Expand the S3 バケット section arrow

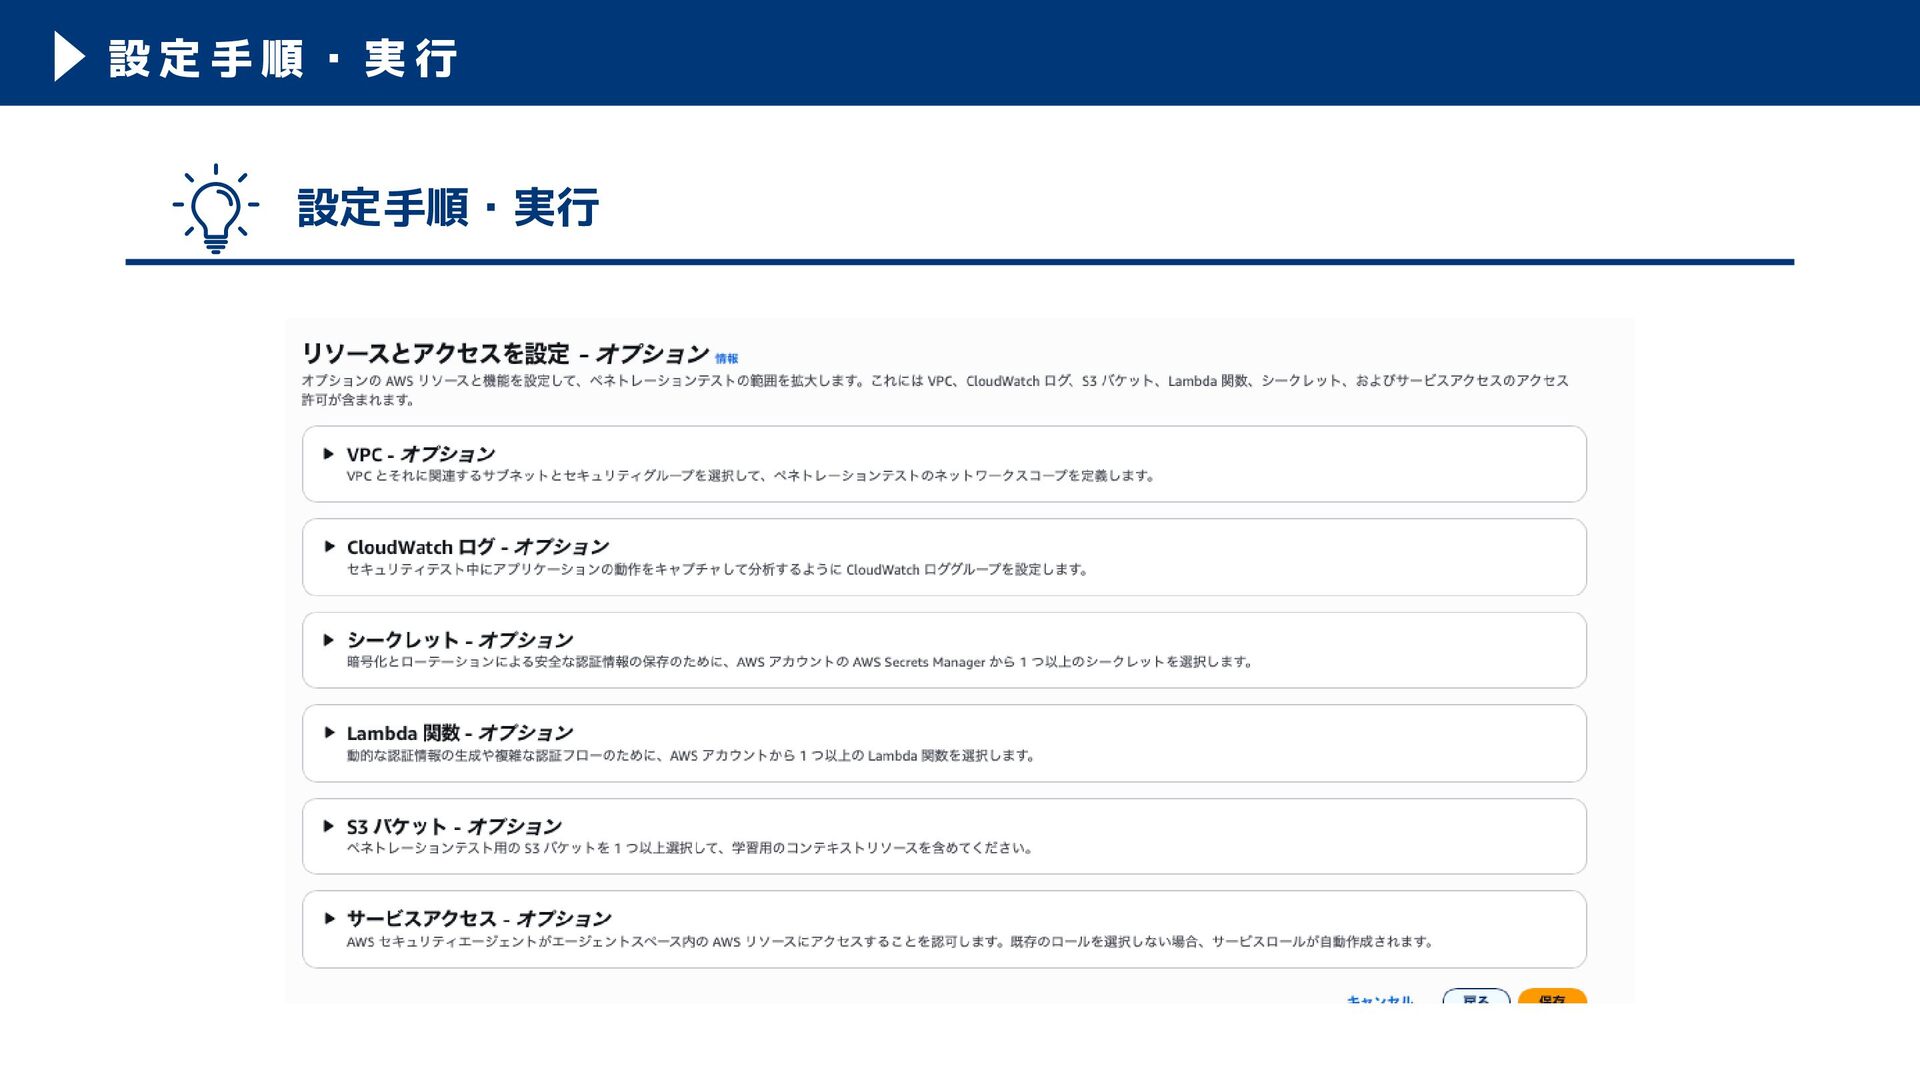click(x=328, y=826)
